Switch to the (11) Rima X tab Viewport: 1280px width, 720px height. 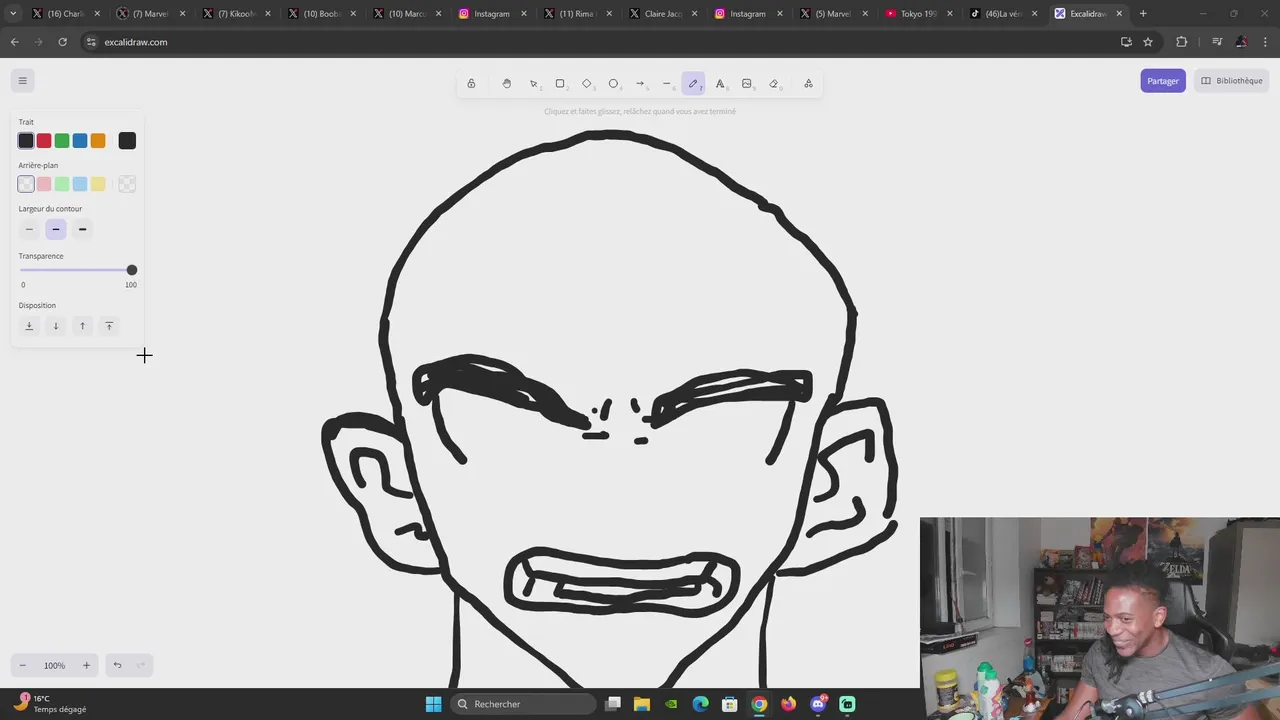tap(577, 14)
